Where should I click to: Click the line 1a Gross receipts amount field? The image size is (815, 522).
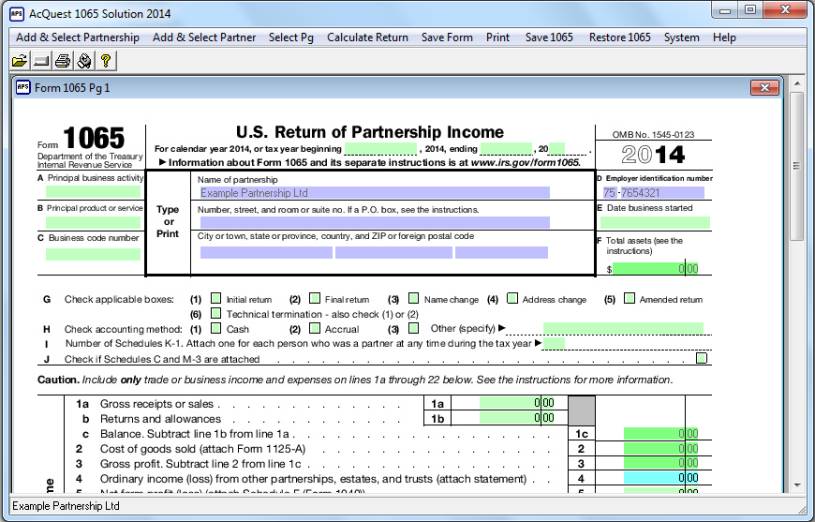pos(516,403)
